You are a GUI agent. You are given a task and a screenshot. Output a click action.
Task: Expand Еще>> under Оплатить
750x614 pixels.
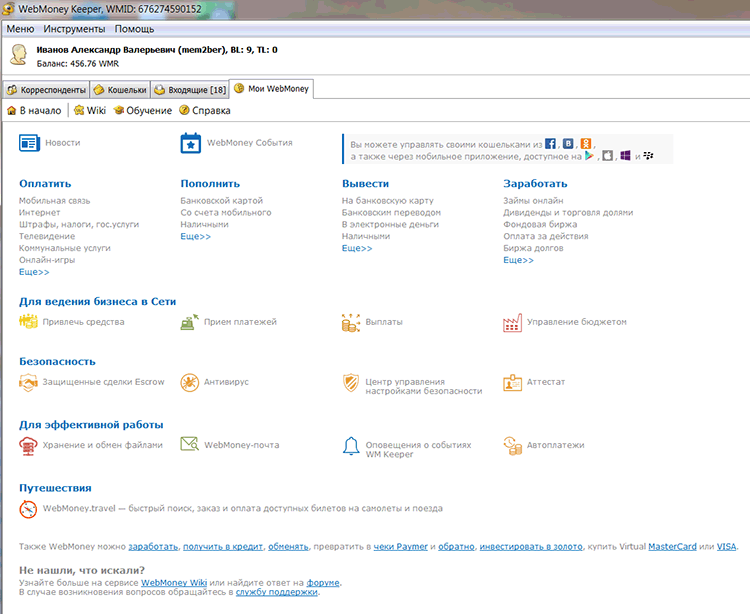(x=34, y=272)
